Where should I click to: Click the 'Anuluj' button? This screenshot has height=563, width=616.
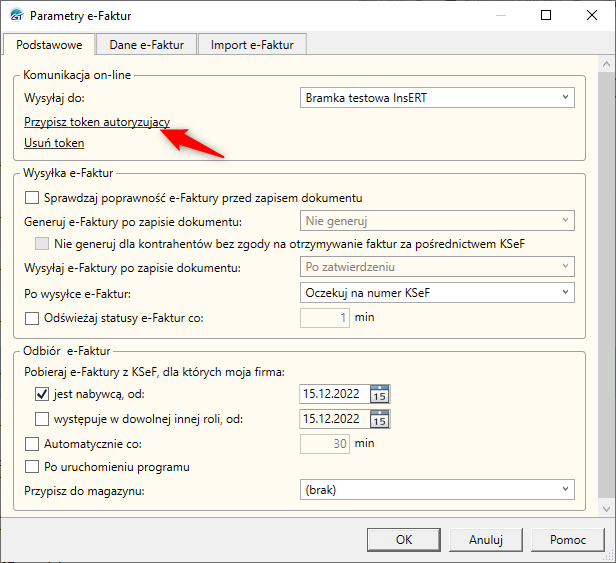(x=485, y=539)
